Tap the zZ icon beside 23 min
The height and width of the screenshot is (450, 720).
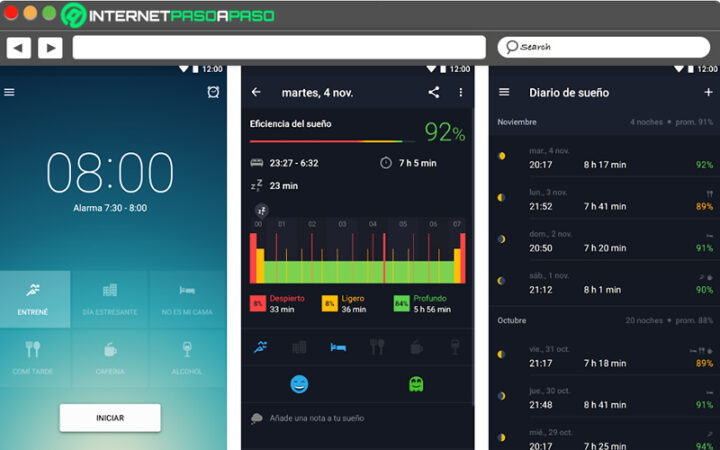[256, 186]
